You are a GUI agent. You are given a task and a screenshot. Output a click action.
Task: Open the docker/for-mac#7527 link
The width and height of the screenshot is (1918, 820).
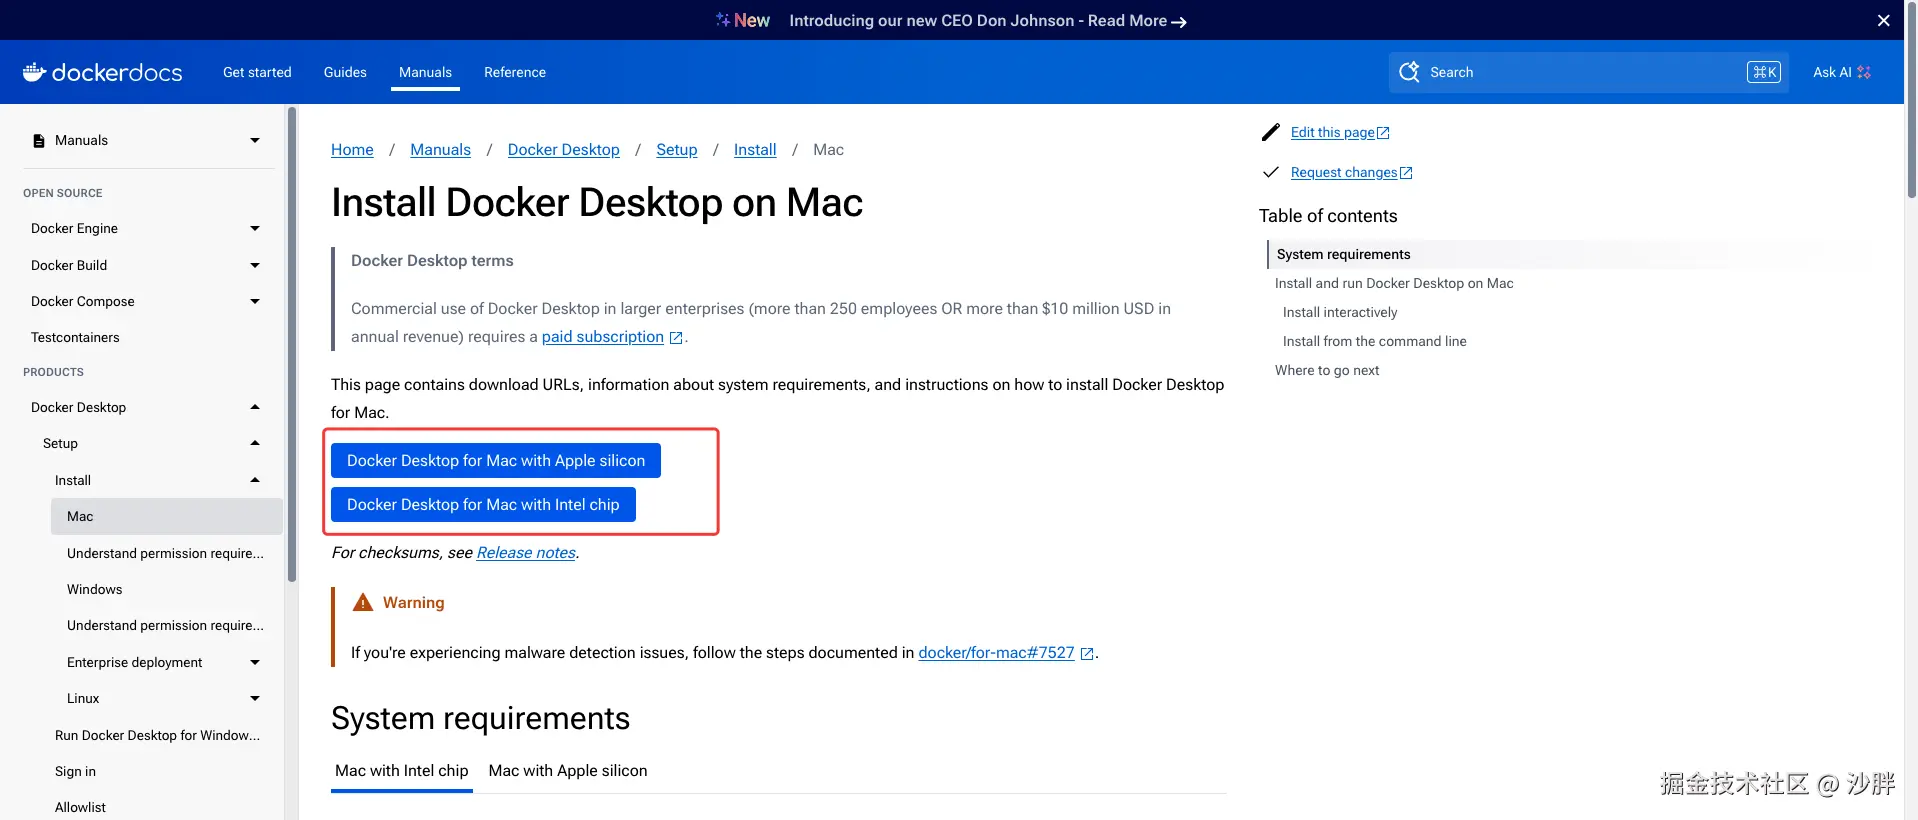(996, 653)
